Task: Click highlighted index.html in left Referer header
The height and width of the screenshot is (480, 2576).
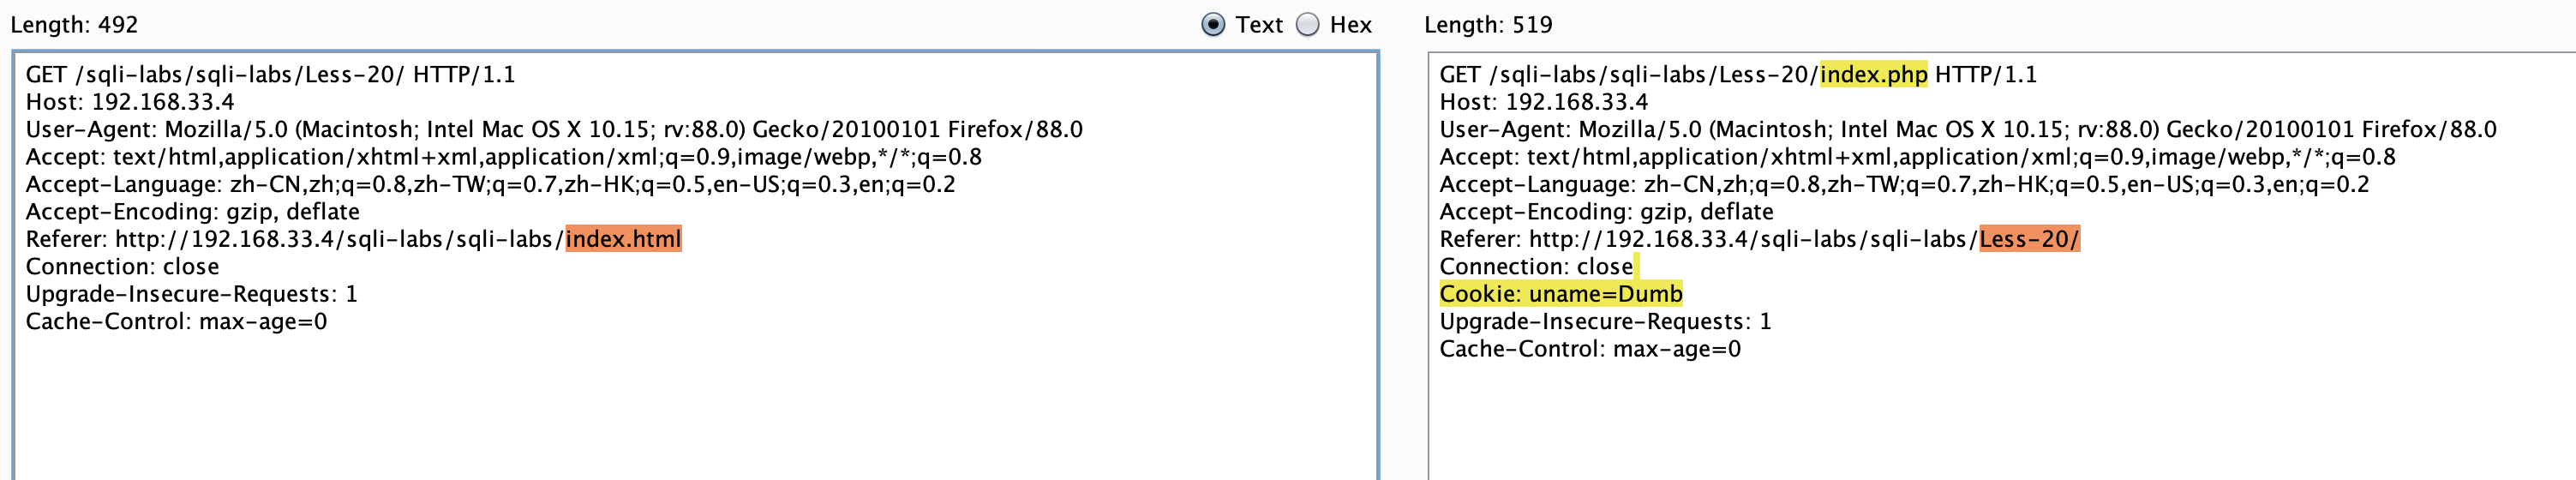Action: [x=623, y=239]
